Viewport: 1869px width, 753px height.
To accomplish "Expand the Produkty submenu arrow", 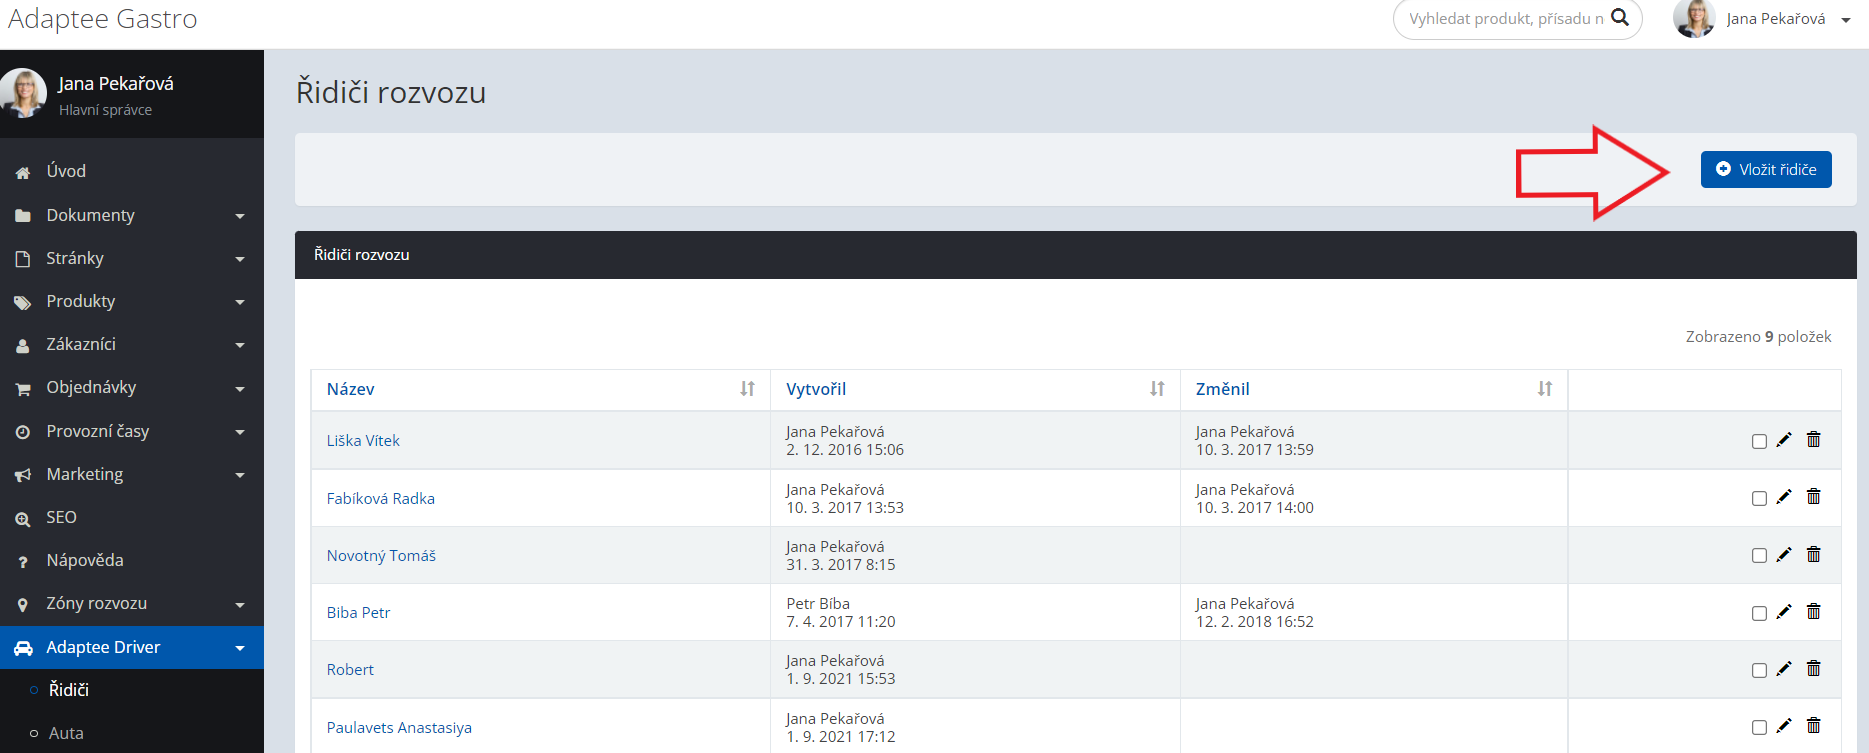I will coord(240,302).
